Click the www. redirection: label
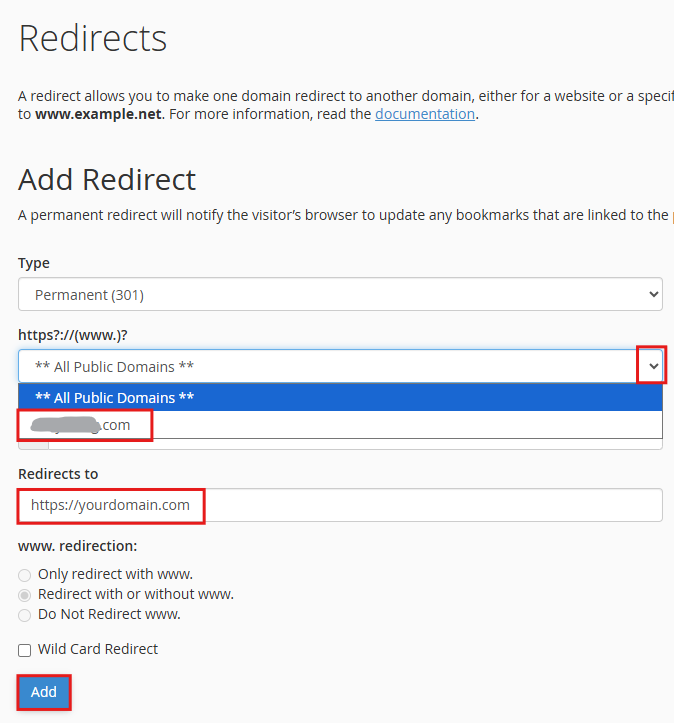 (77, 547)
